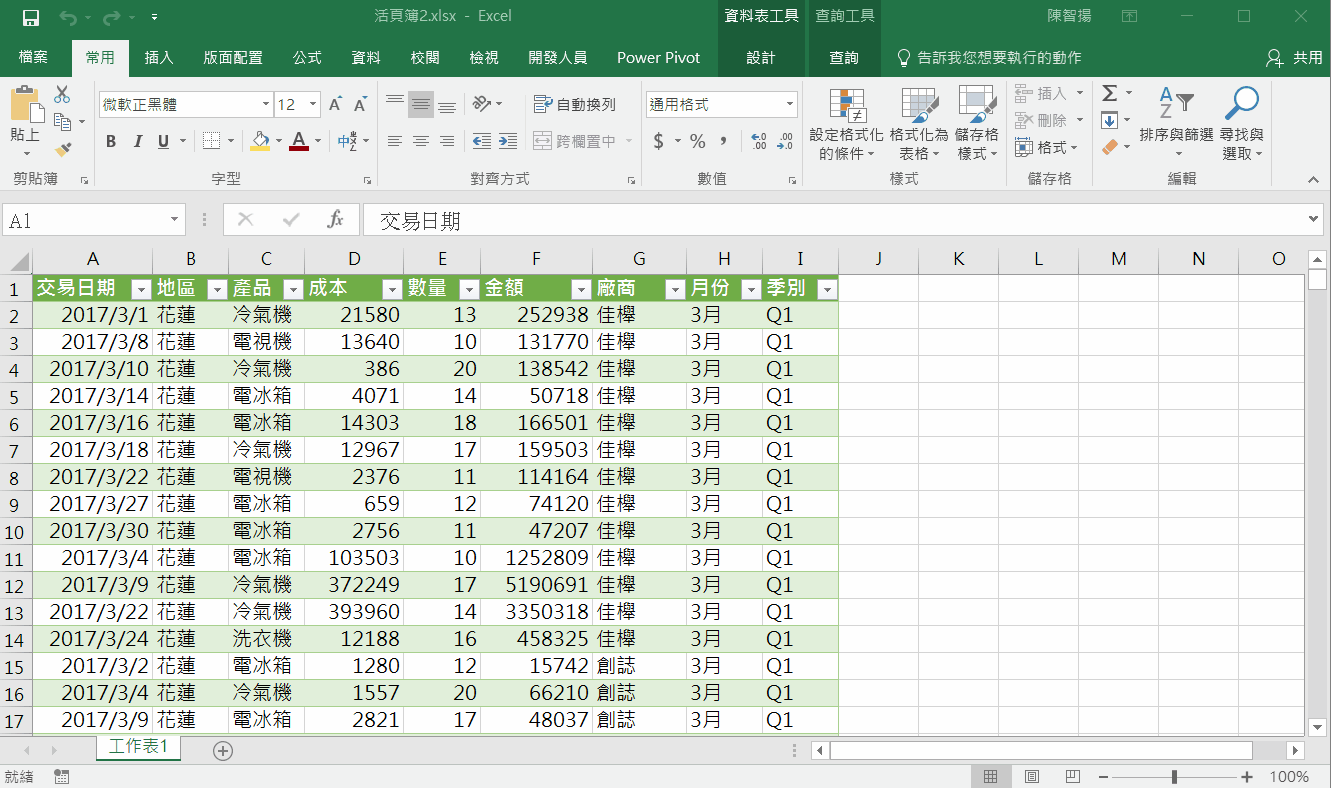Switch to the 插入 ribbon tab
This screenshot has width=1331, height=788.
click(159, 58)
